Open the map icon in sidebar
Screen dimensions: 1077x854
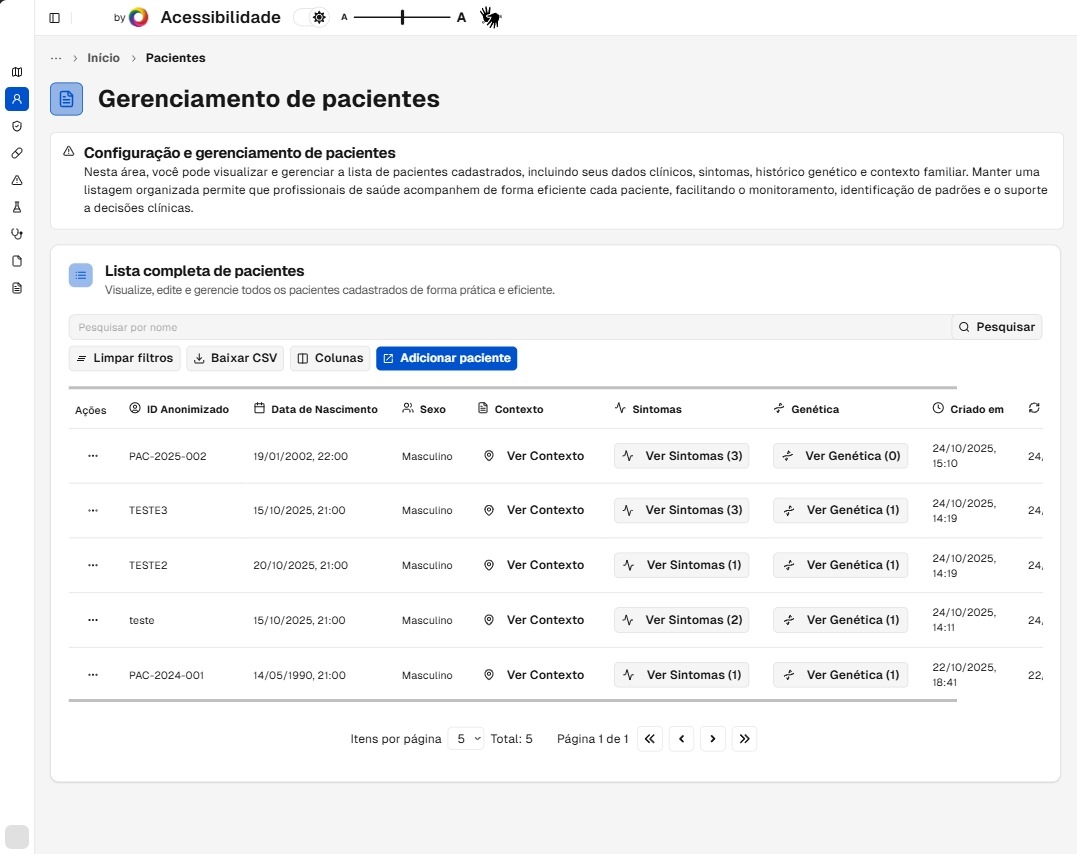click(17, 72)
